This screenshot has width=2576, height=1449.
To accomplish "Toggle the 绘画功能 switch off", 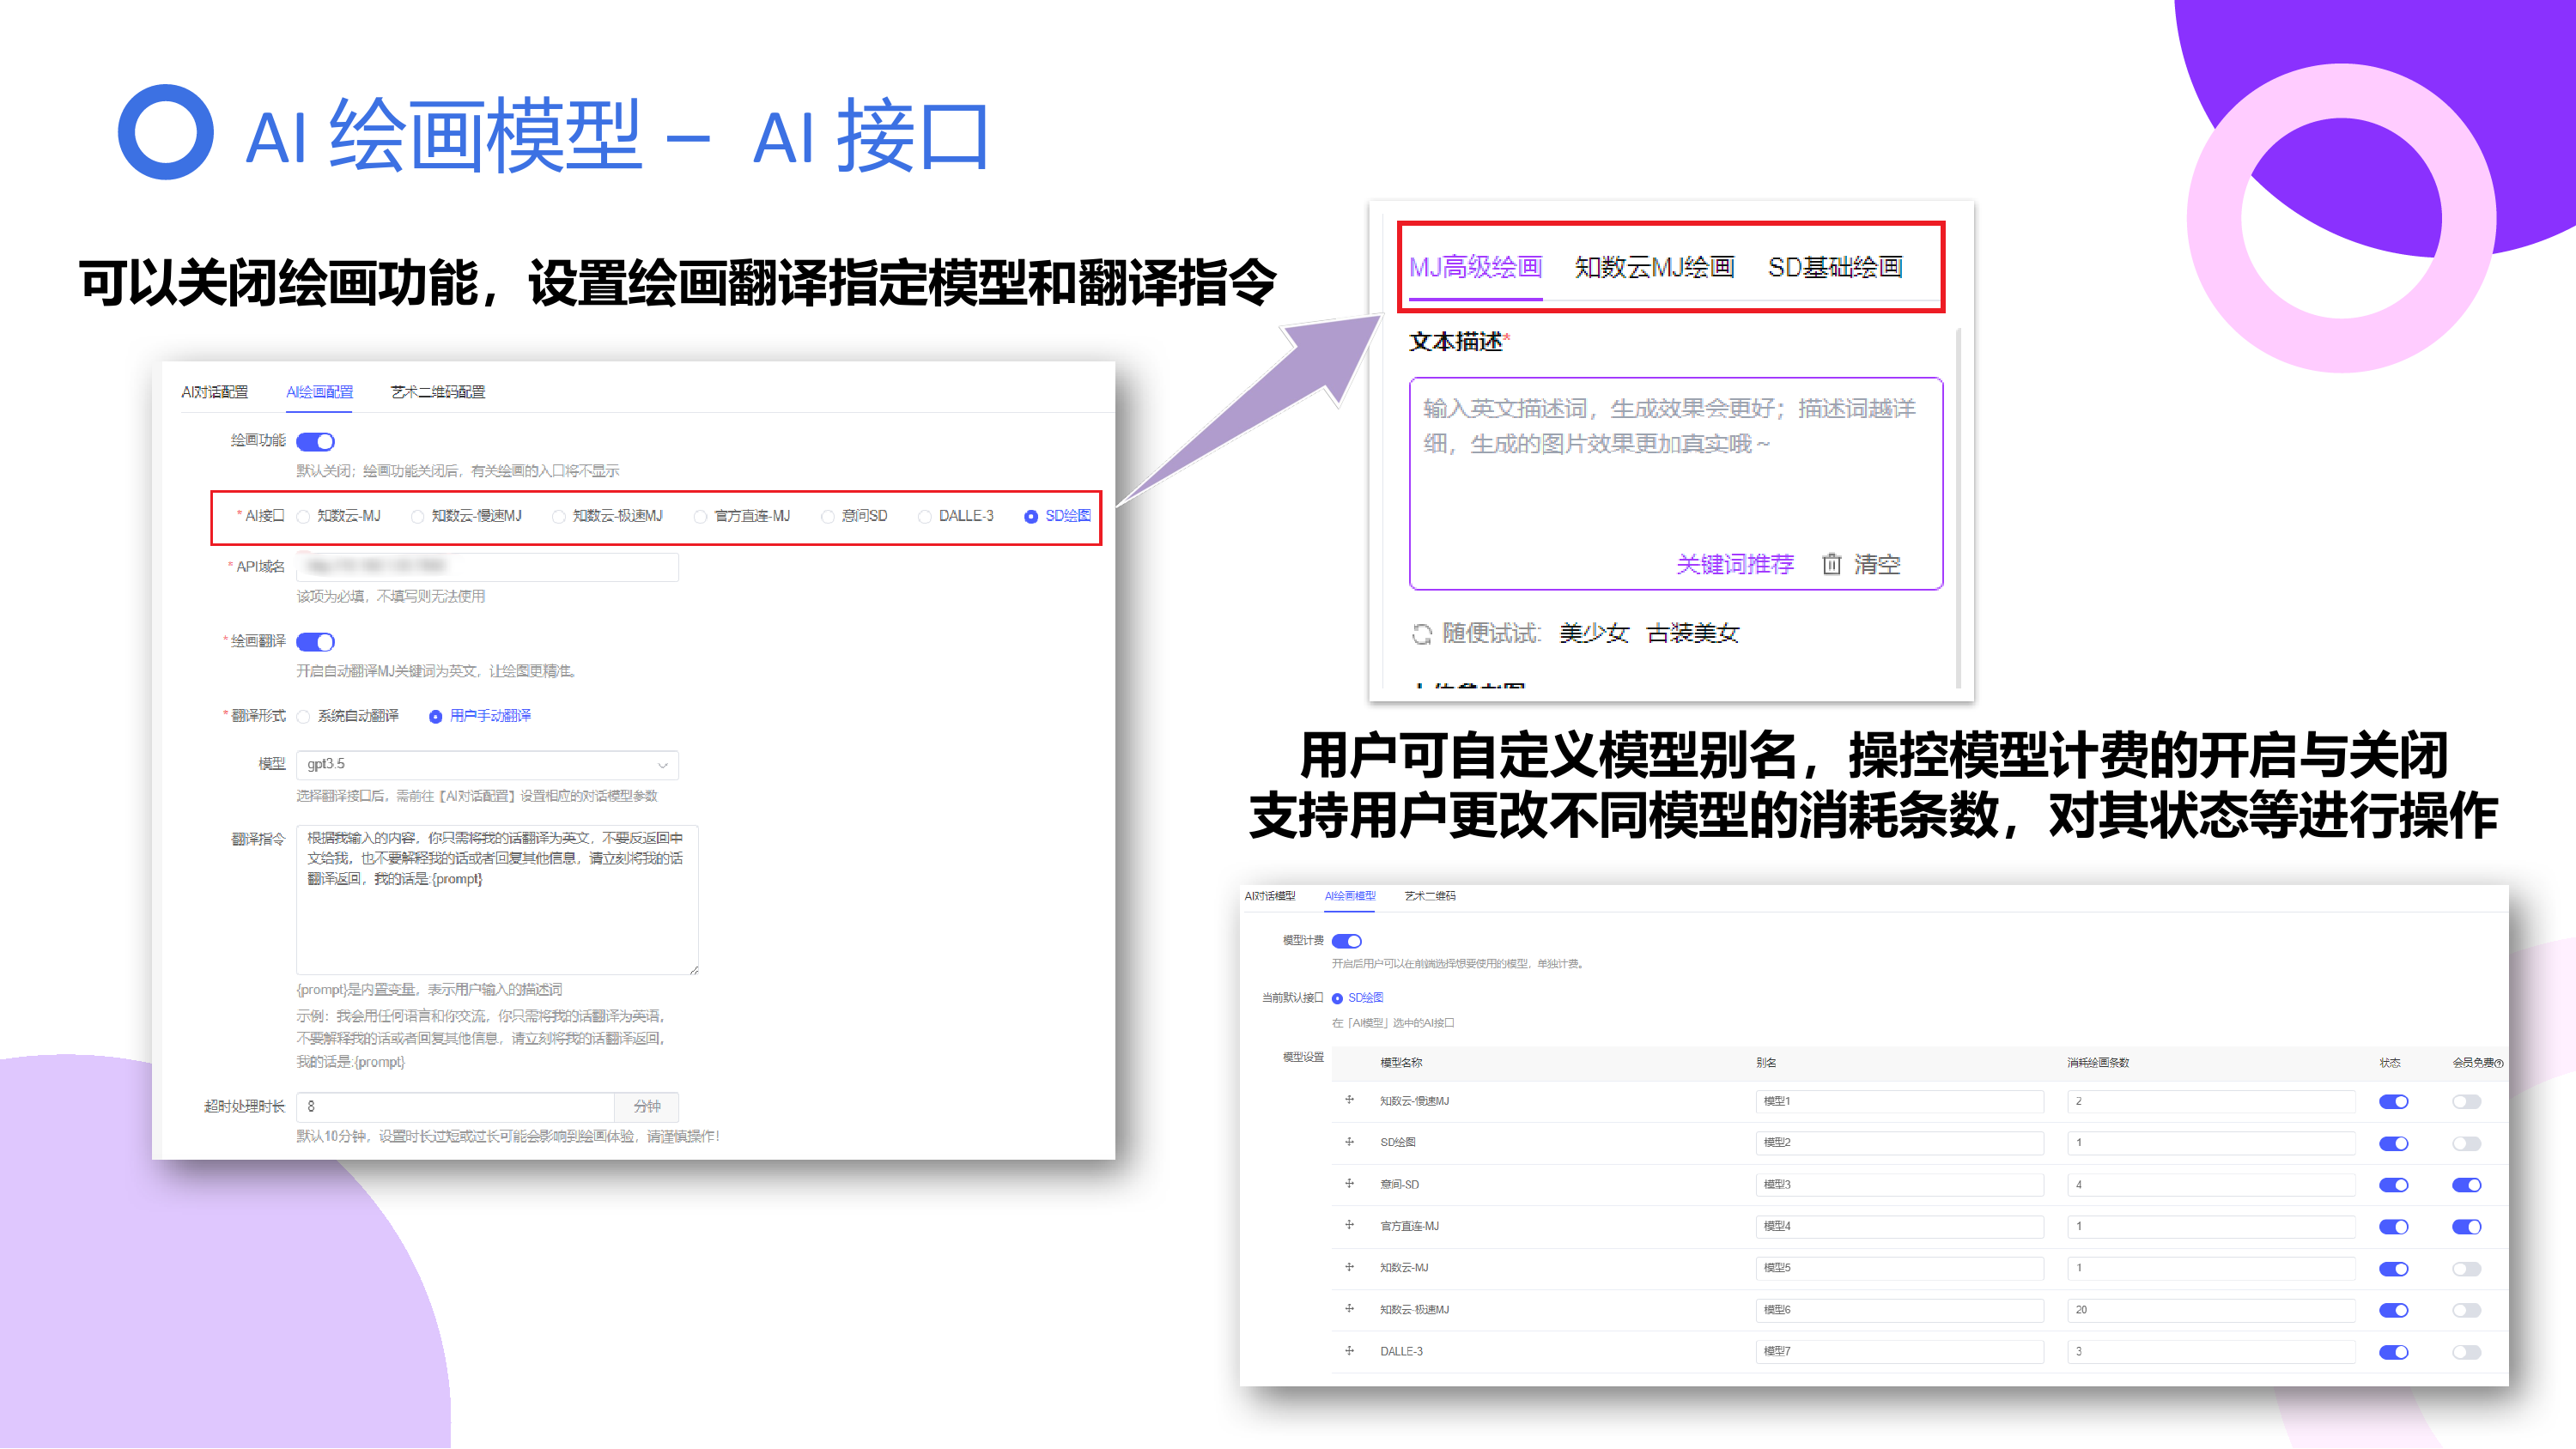I will (315, 442).
